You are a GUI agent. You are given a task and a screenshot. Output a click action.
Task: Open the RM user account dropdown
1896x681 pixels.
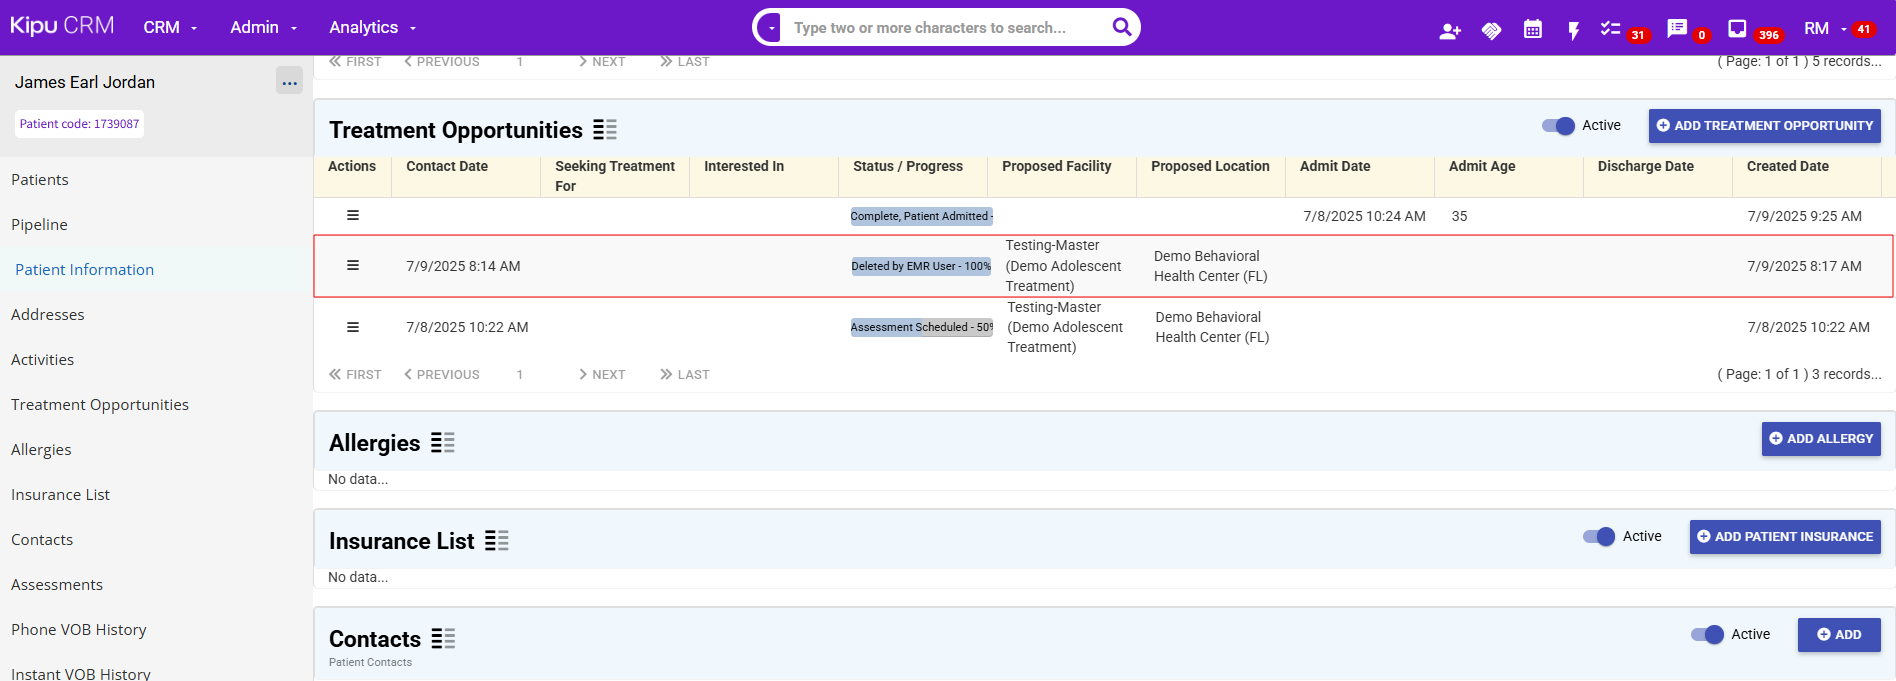[x=1824, y=29]
